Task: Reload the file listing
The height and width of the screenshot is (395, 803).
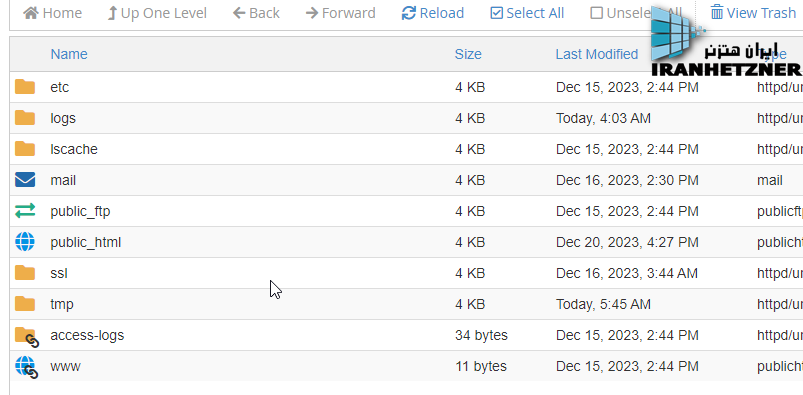Action: tap(433, 13)
